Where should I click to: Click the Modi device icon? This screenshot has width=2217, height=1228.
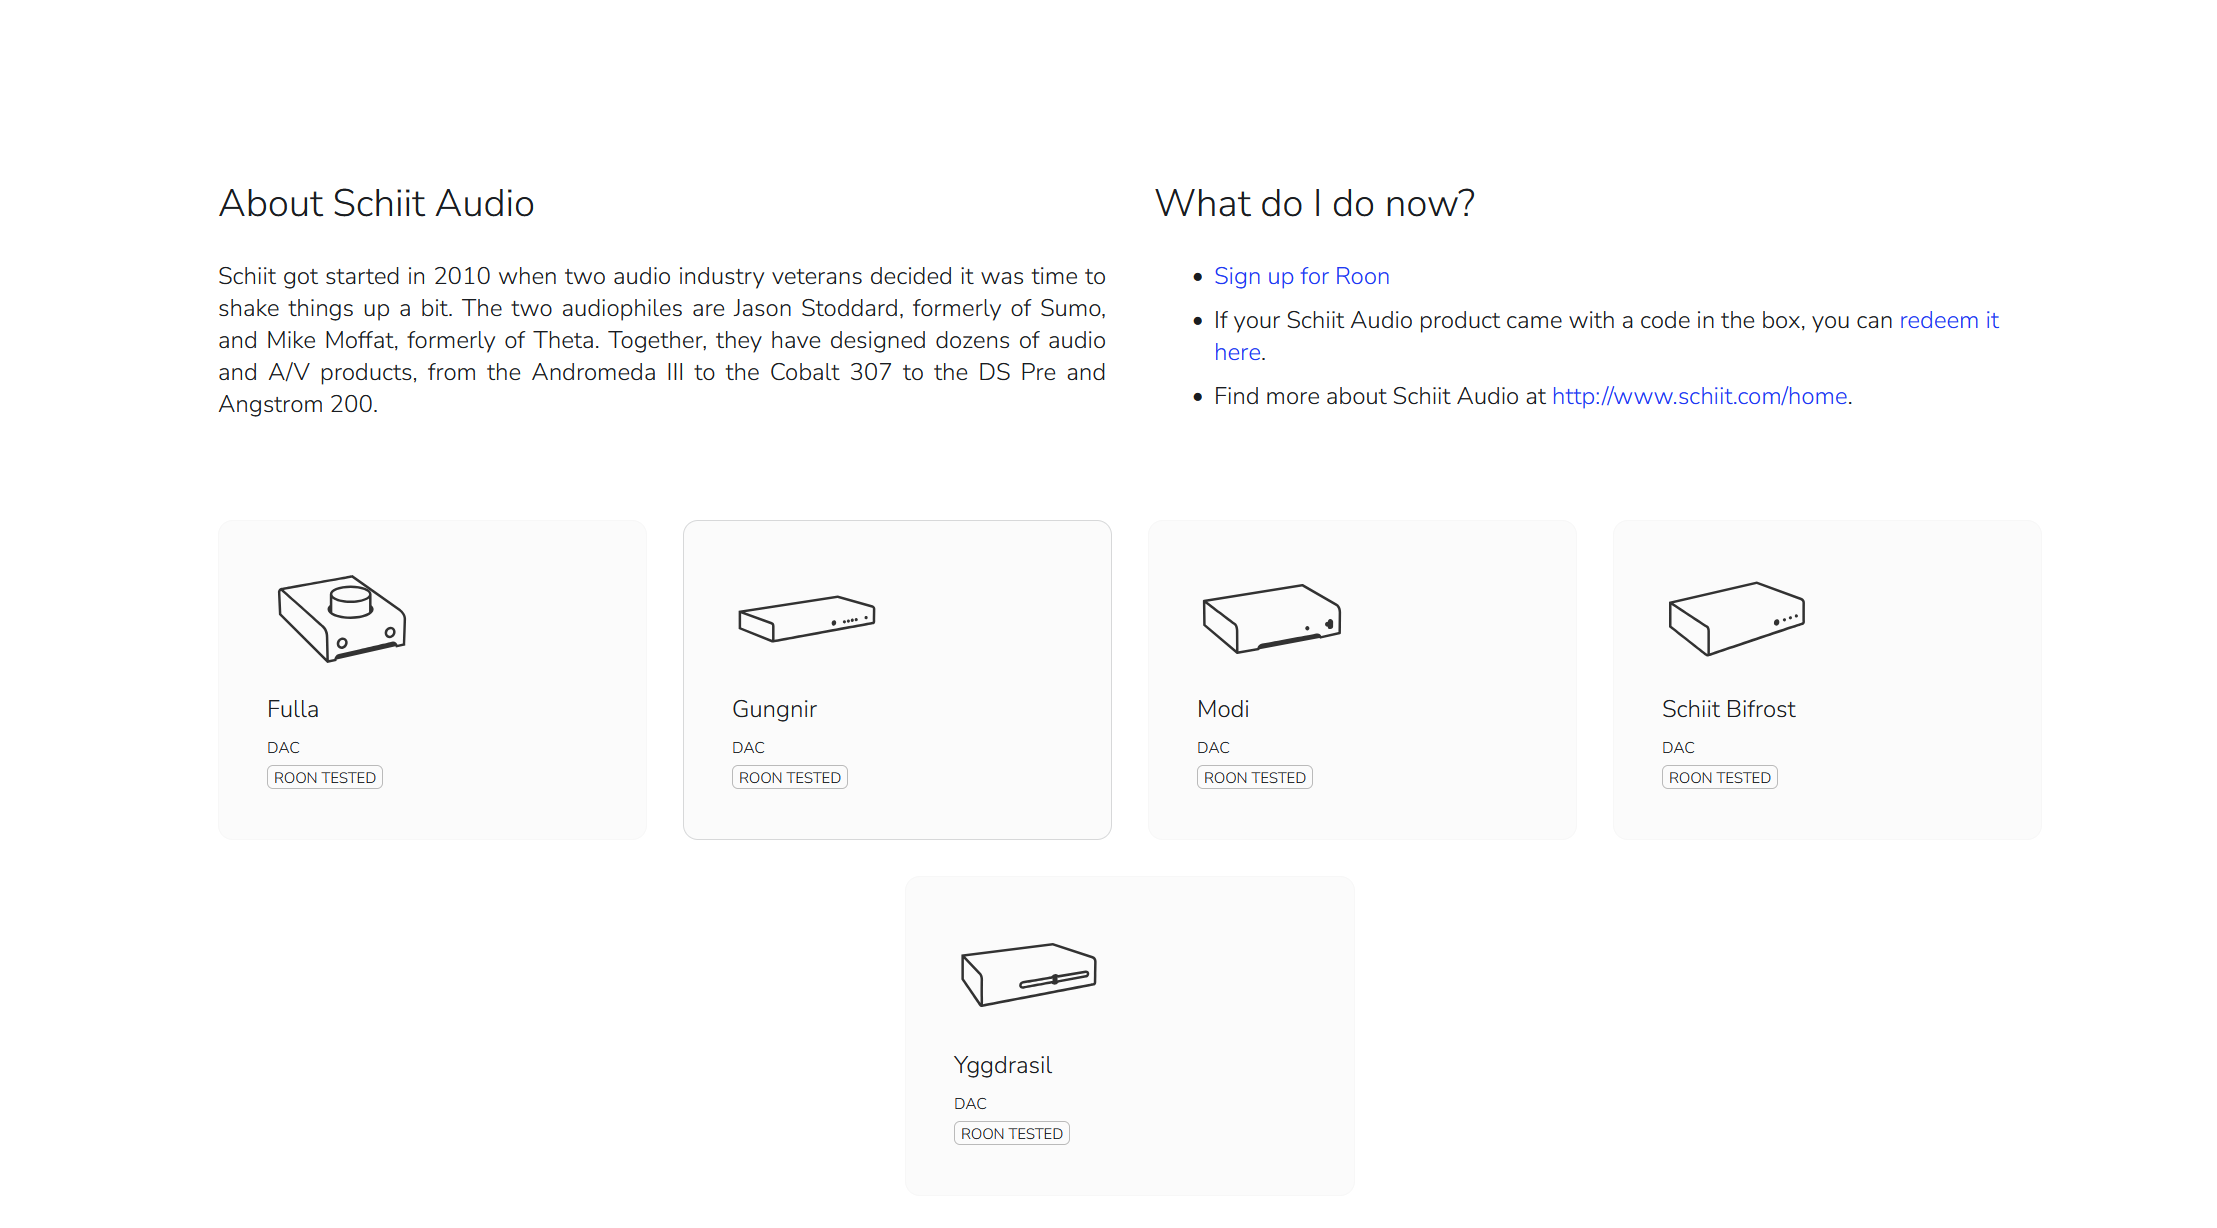pyautogui.click(x=1271, y=618)
